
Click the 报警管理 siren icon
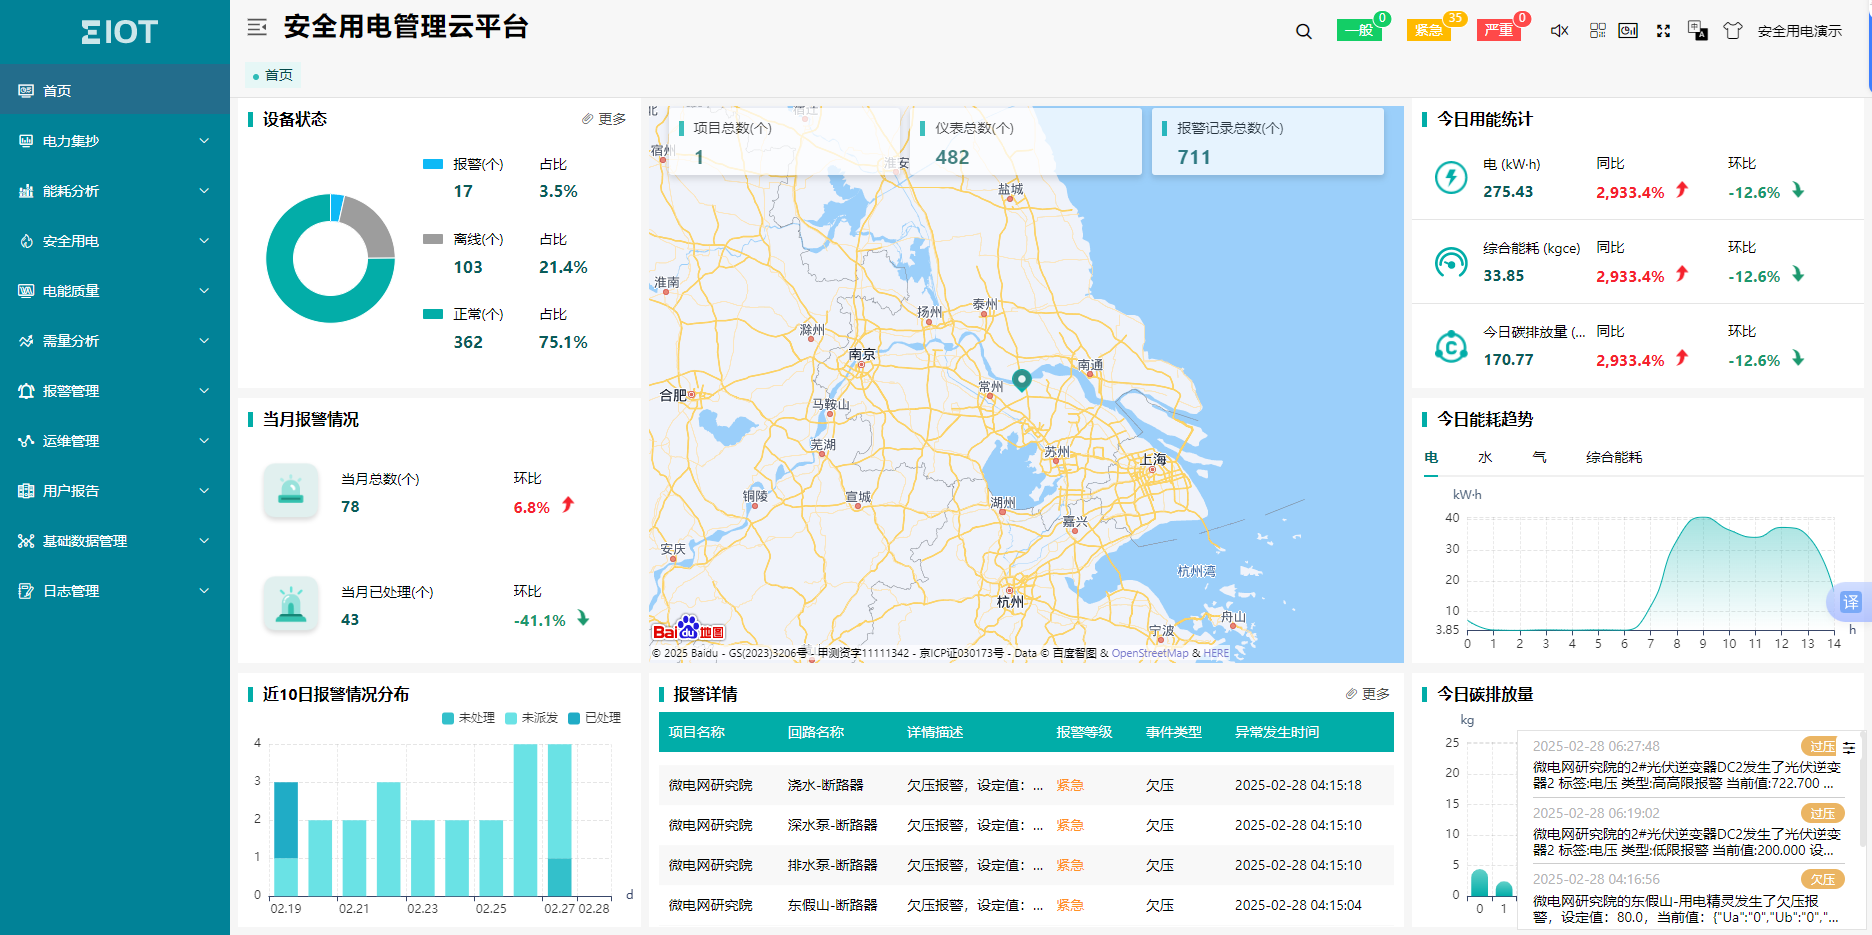tap(26, 391)
